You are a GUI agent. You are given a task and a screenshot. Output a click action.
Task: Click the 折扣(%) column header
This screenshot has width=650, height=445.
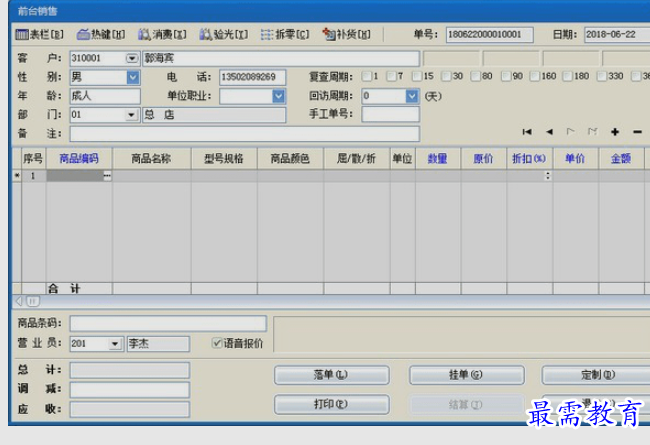(529, 158)
